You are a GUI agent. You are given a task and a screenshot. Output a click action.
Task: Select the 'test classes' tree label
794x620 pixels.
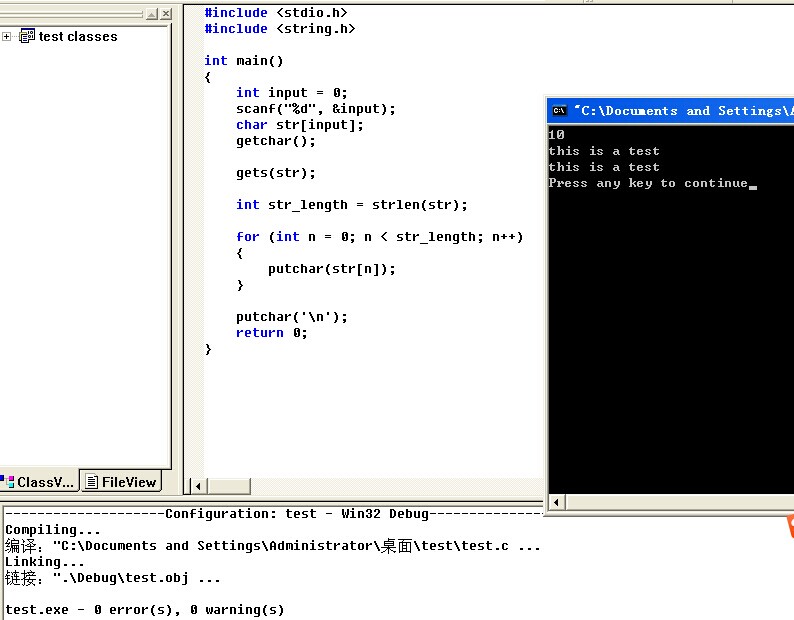coord(78,36)
